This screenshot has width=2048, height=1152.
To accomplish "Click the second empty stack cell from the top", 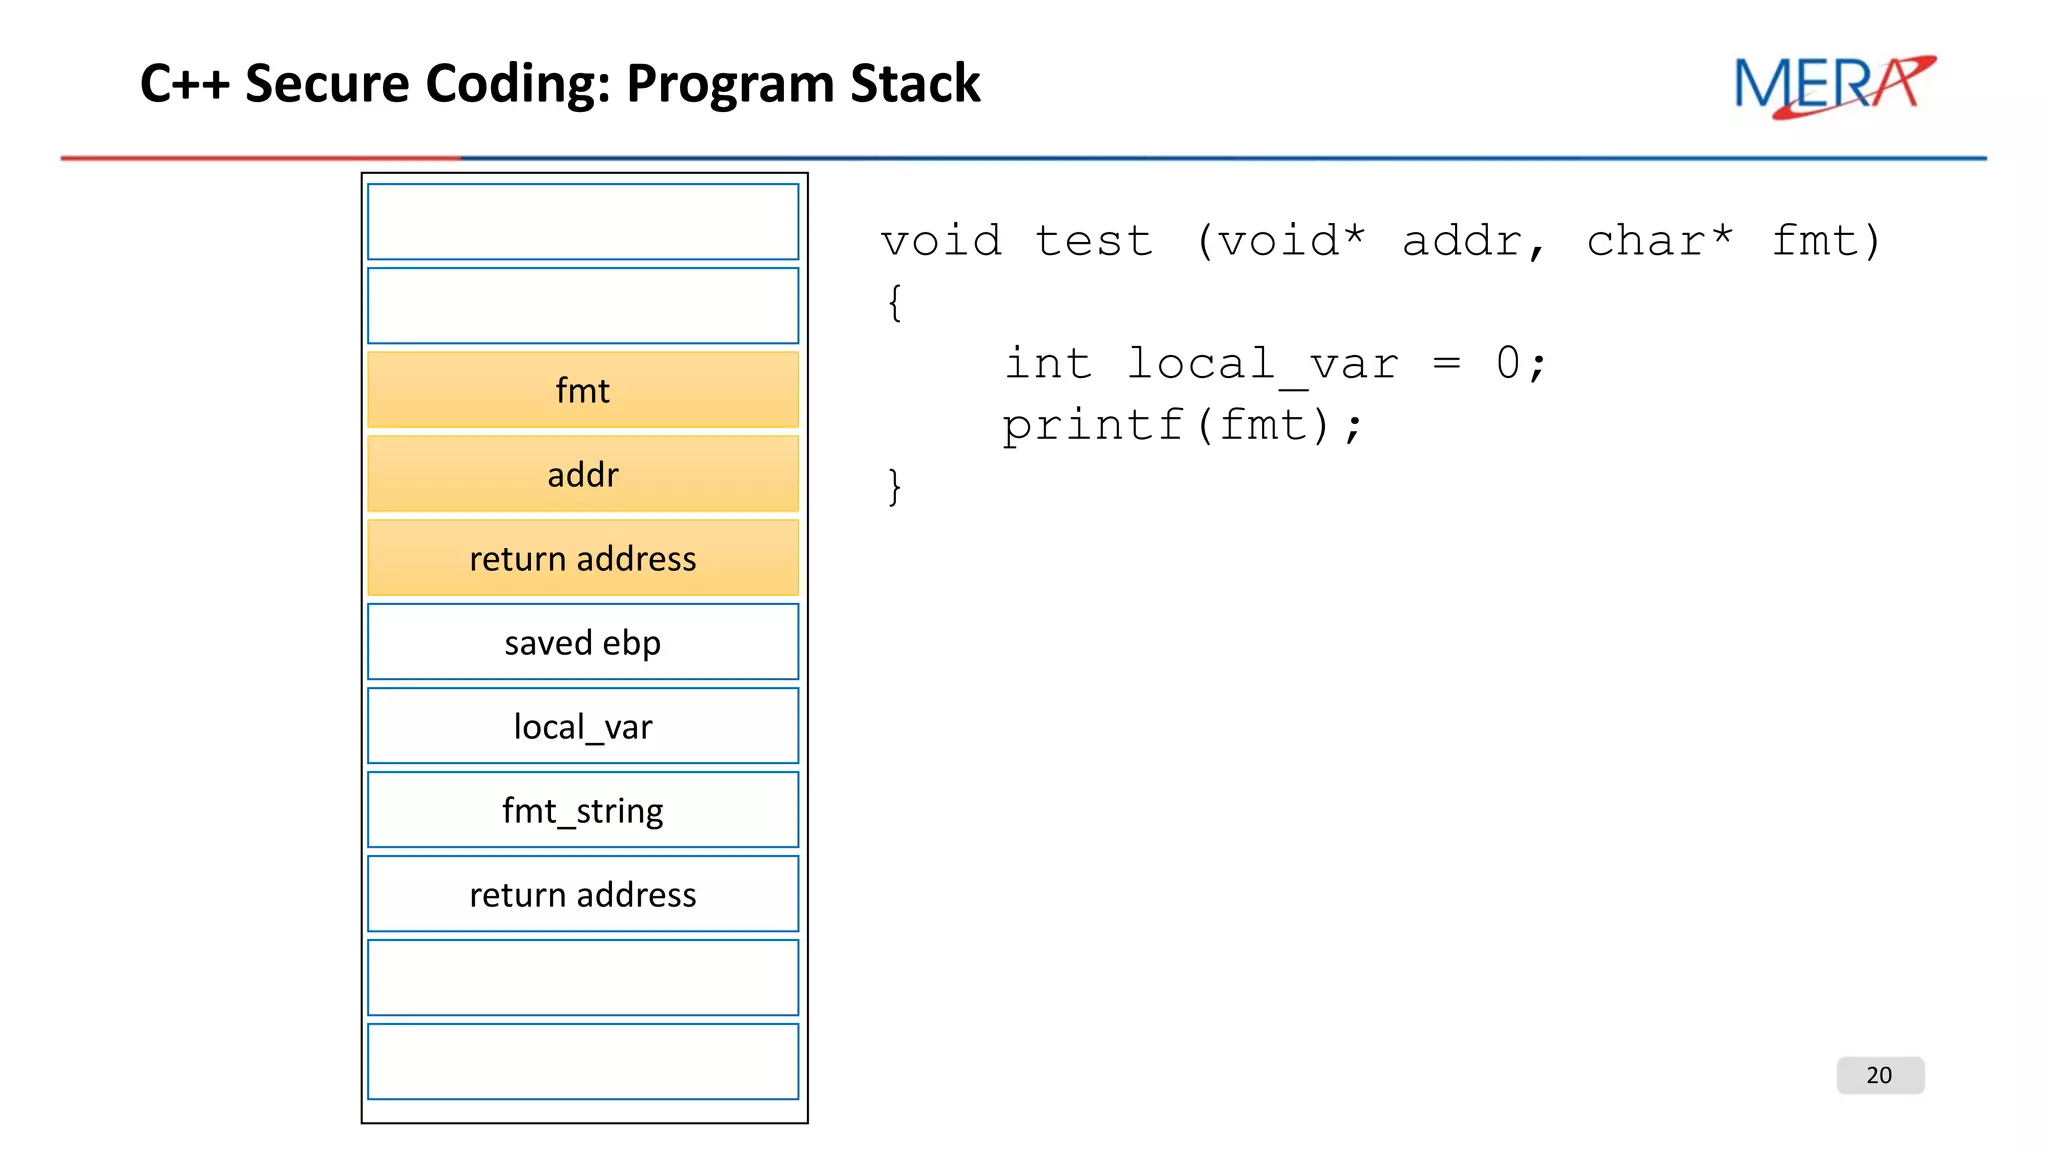I will tap(583, 306).
